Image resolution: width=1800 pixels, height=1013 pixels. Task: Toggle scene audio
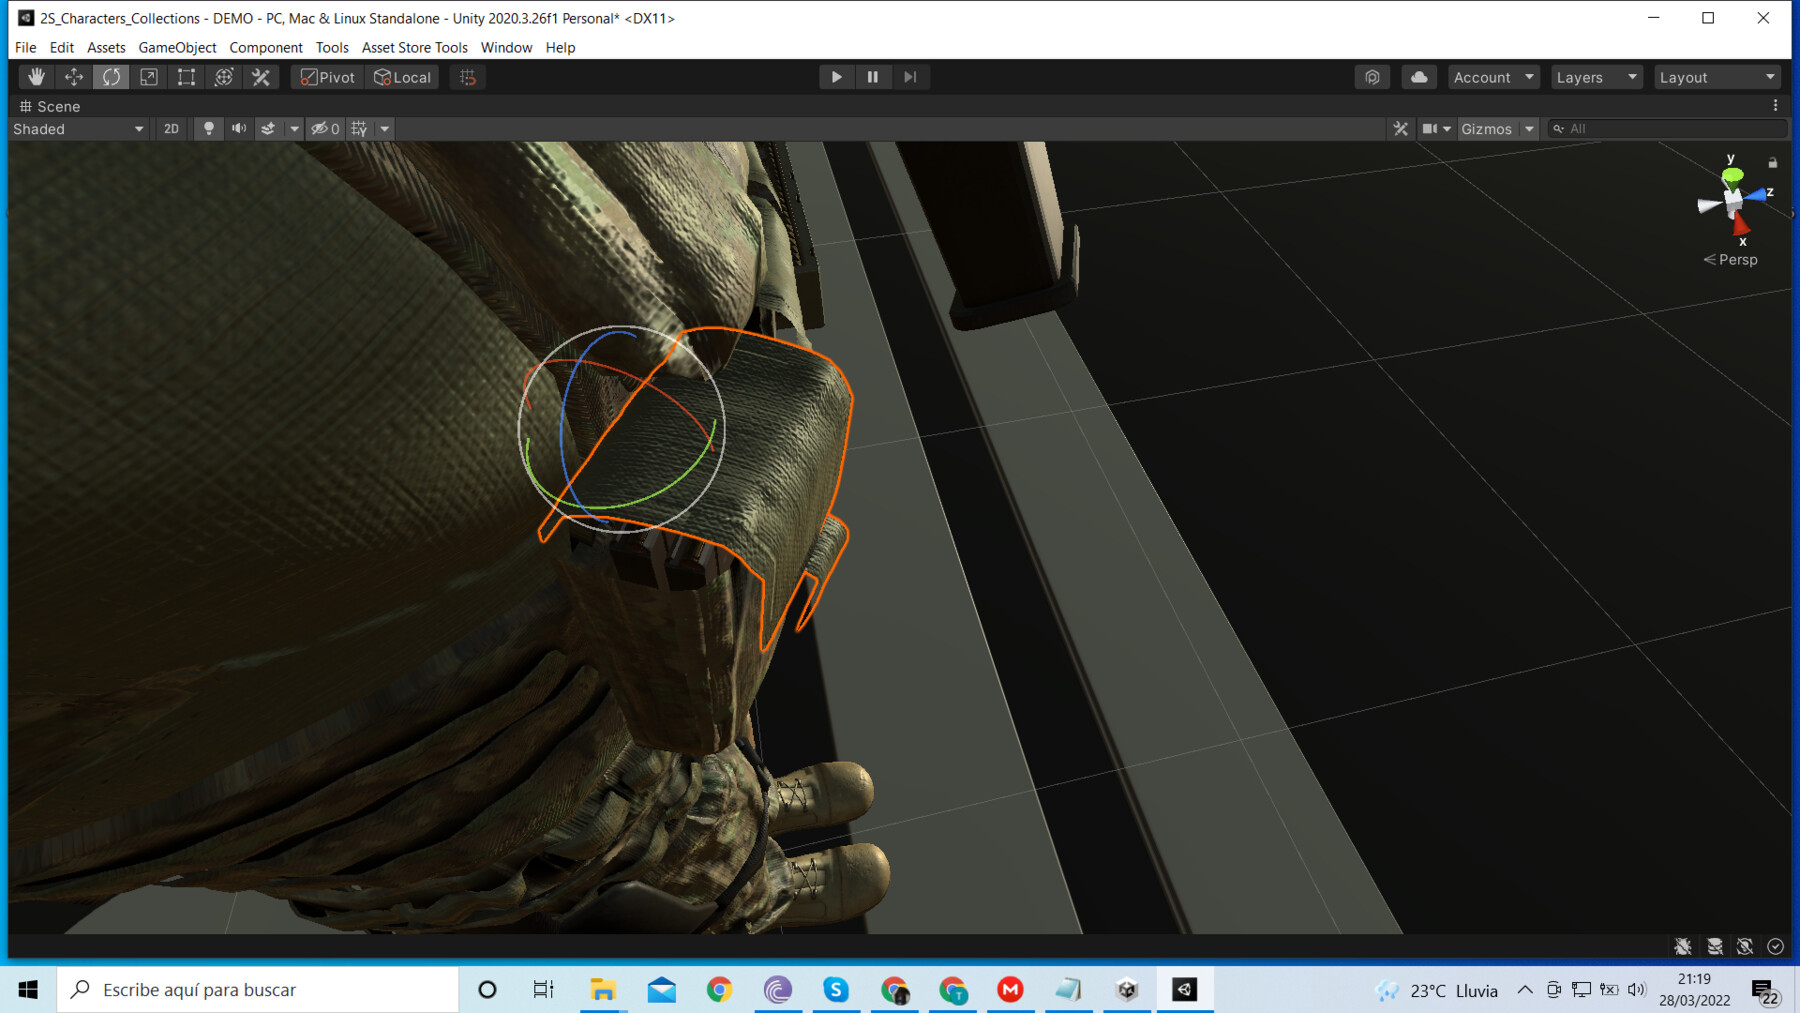[239, 129]
